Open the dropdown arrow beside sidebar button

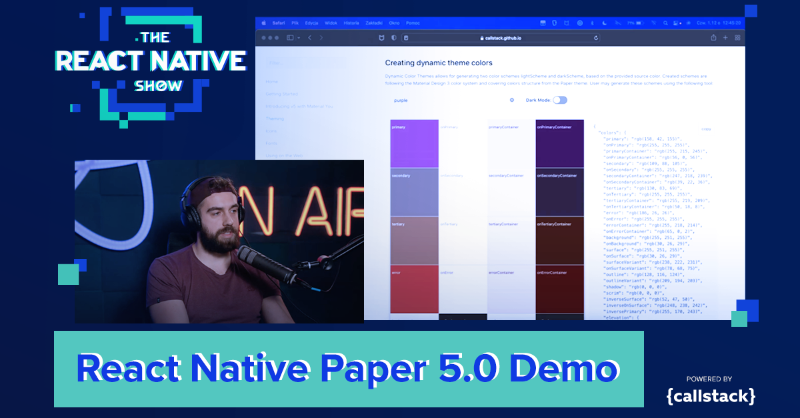tap(298, 38)
